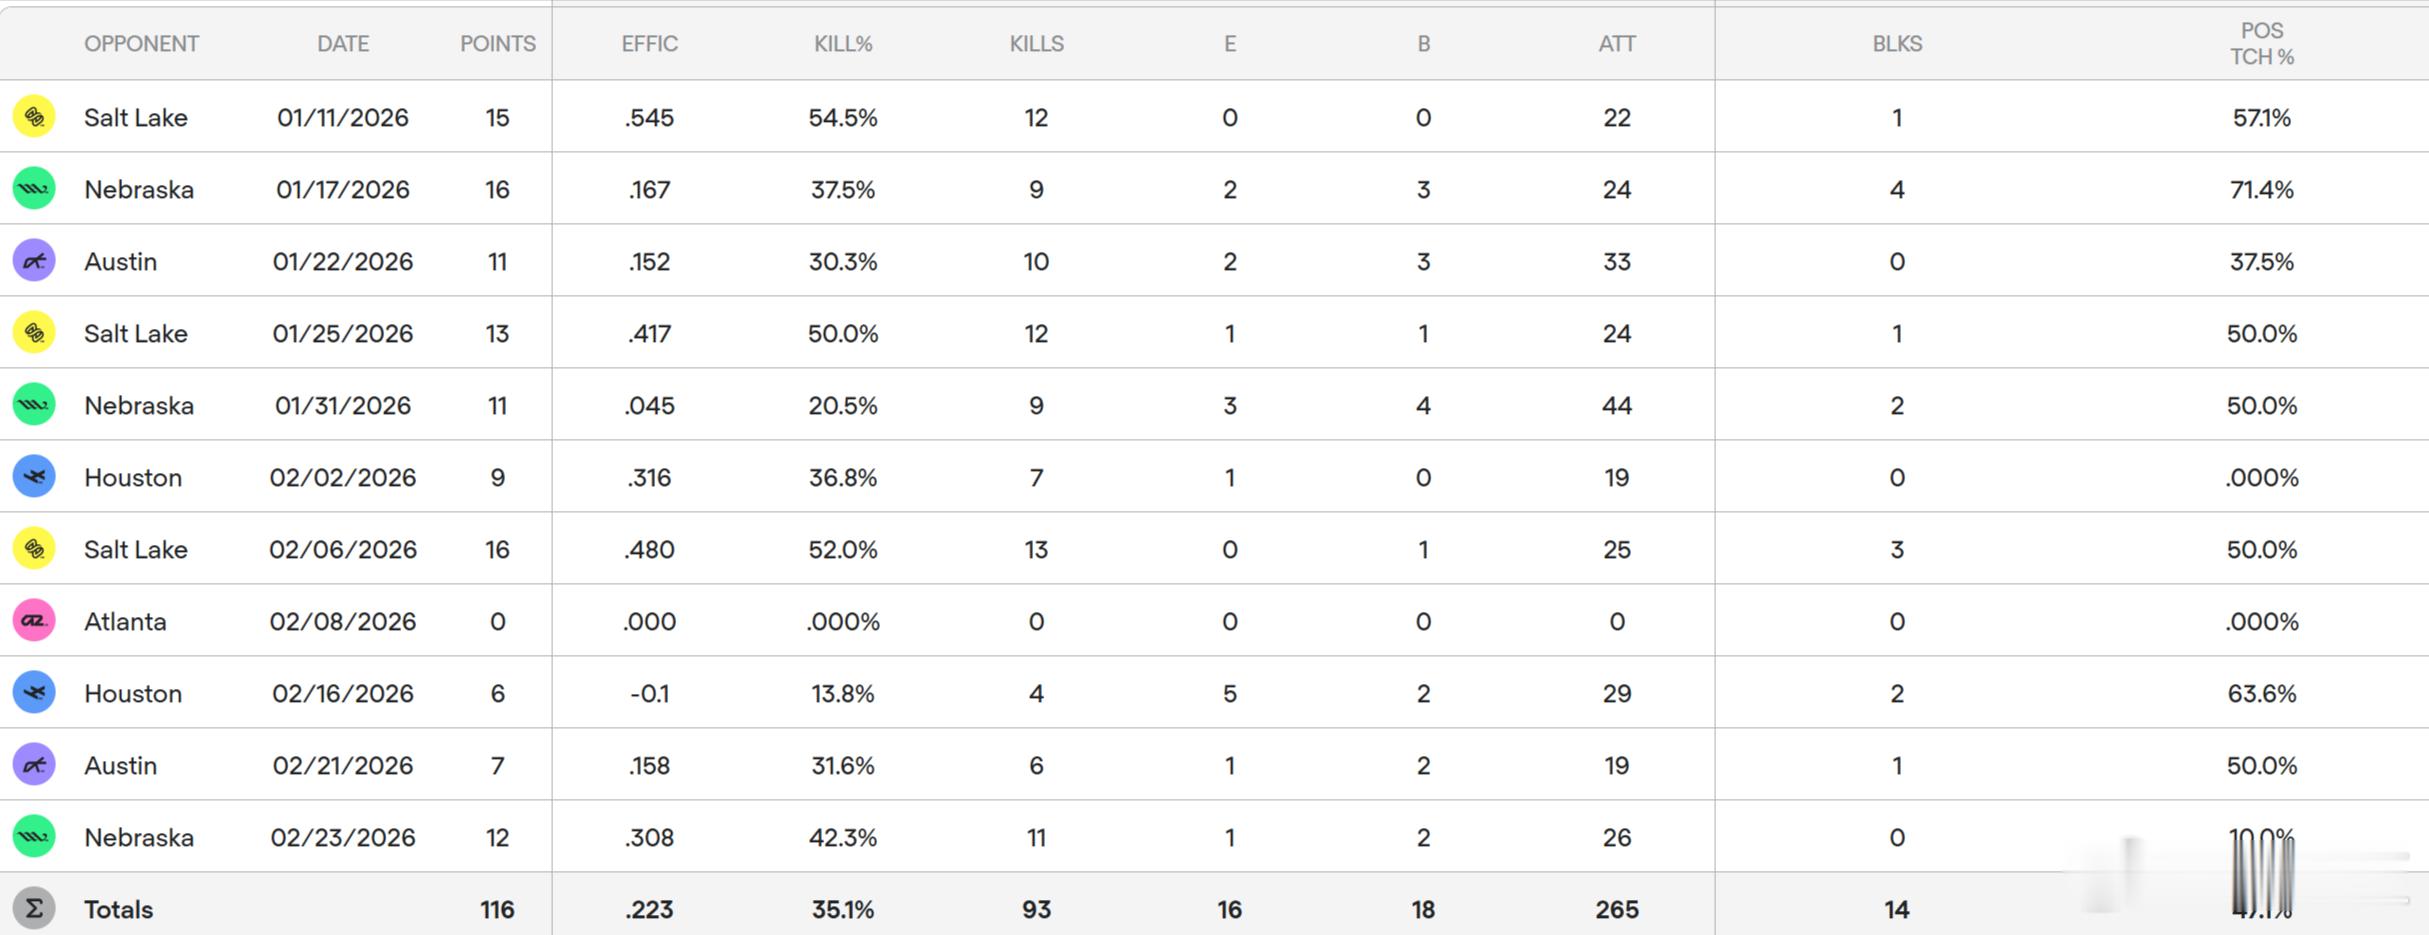Click the Totals sigma icon
The image size is (2429, 935).
[34, 908]
